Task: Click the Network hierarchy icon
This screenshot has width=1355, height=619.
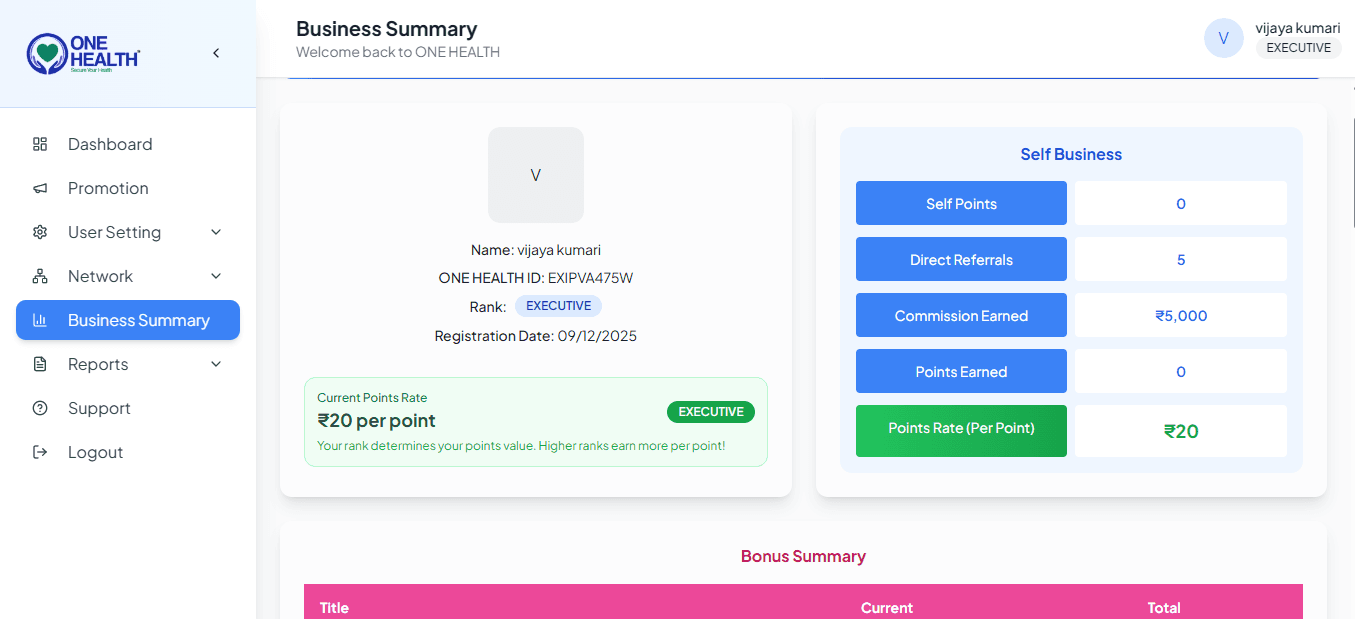Action: pos(40,276)
